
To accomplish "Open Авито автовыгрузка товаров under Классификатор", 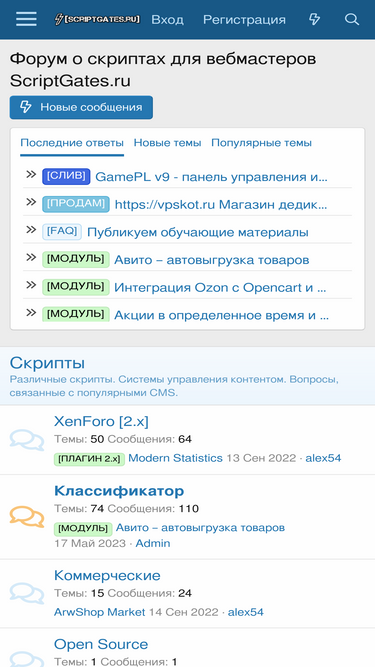I will (200, 528).
